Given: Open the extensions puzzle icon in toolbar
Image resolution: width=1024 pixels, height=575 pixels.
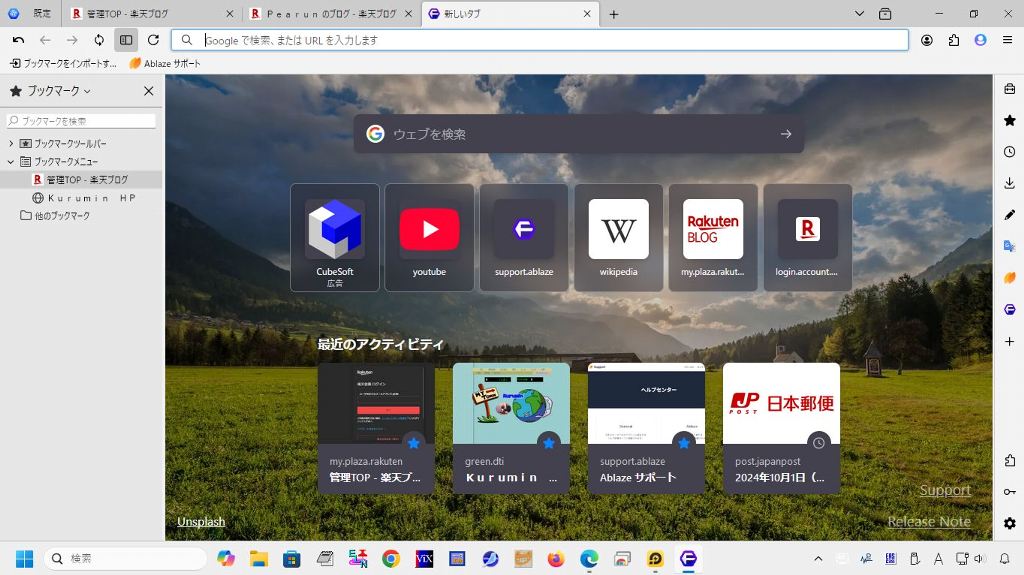Looking at the screenshot, I should click(x=953, y=40).
